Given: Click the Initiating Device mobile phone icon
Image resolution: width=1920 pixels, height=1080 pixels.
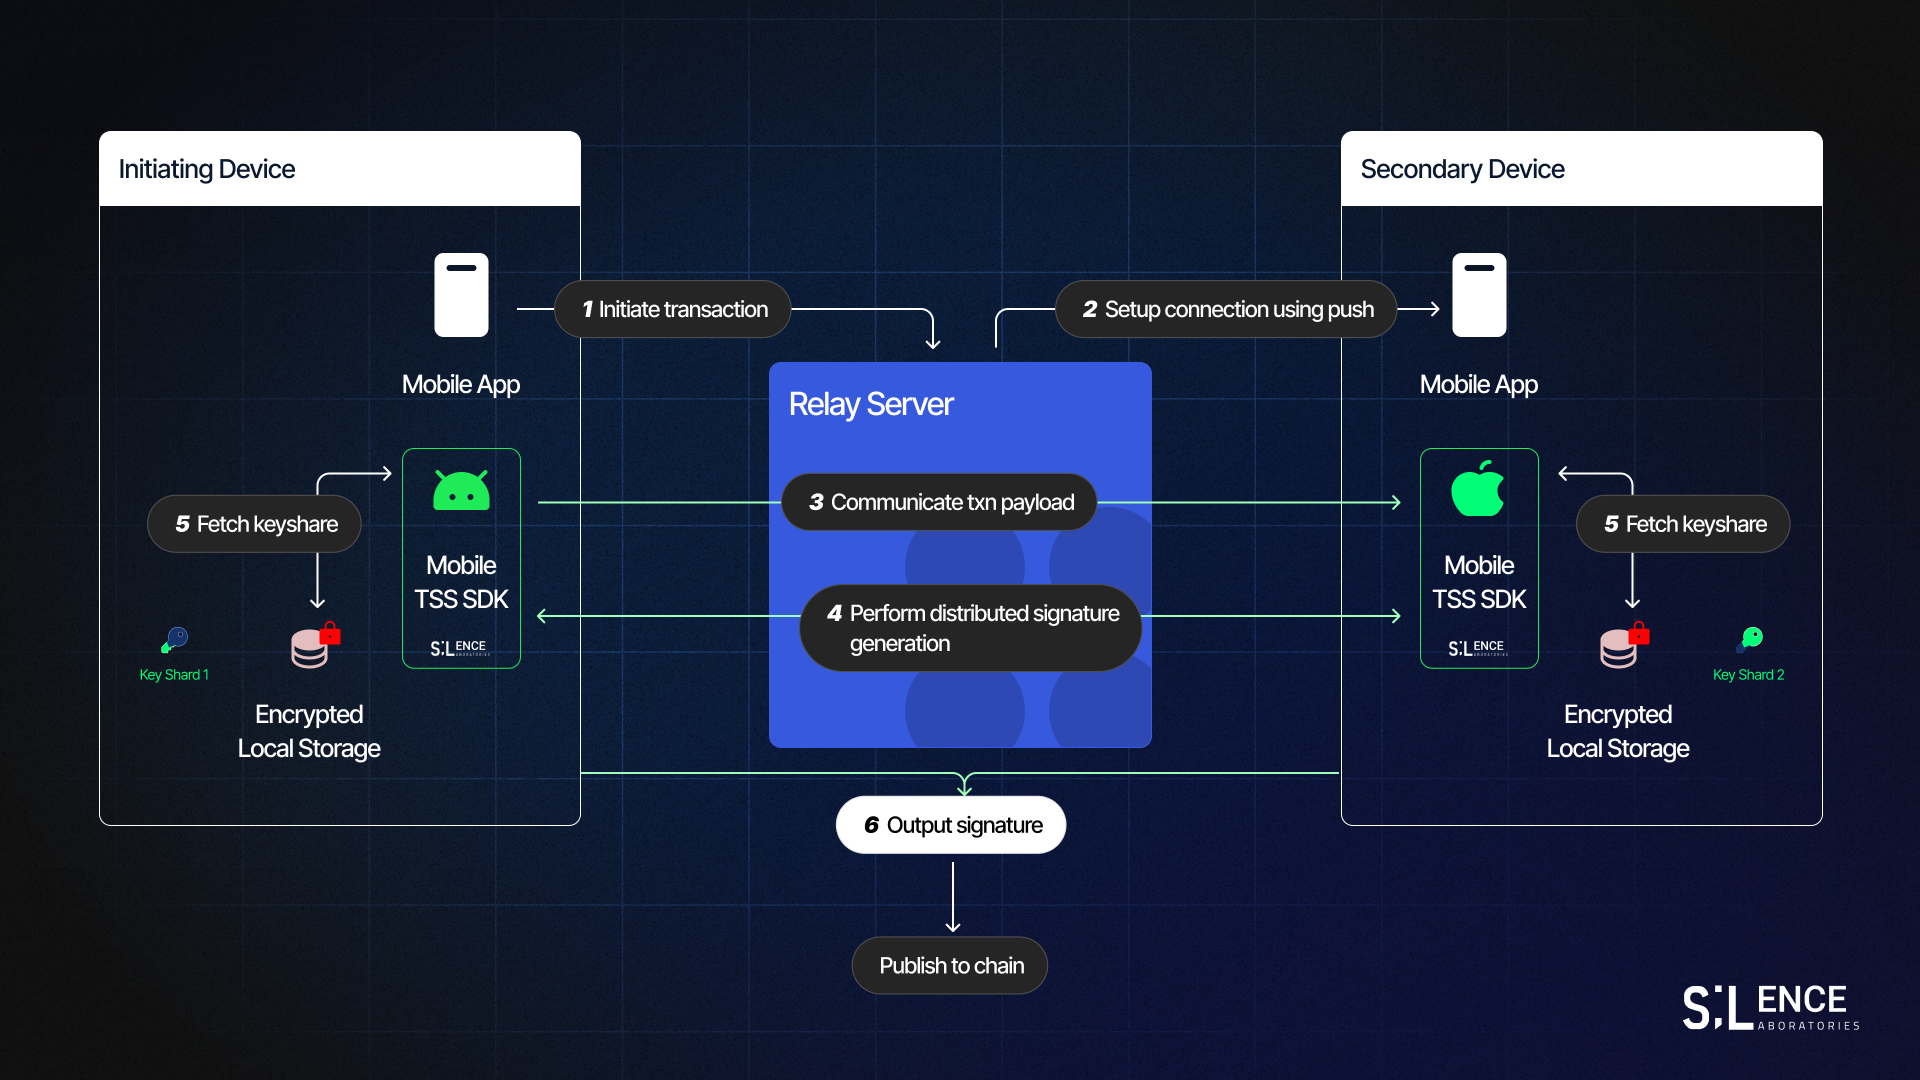Looking at the screenshot, I should coord(461,295).
